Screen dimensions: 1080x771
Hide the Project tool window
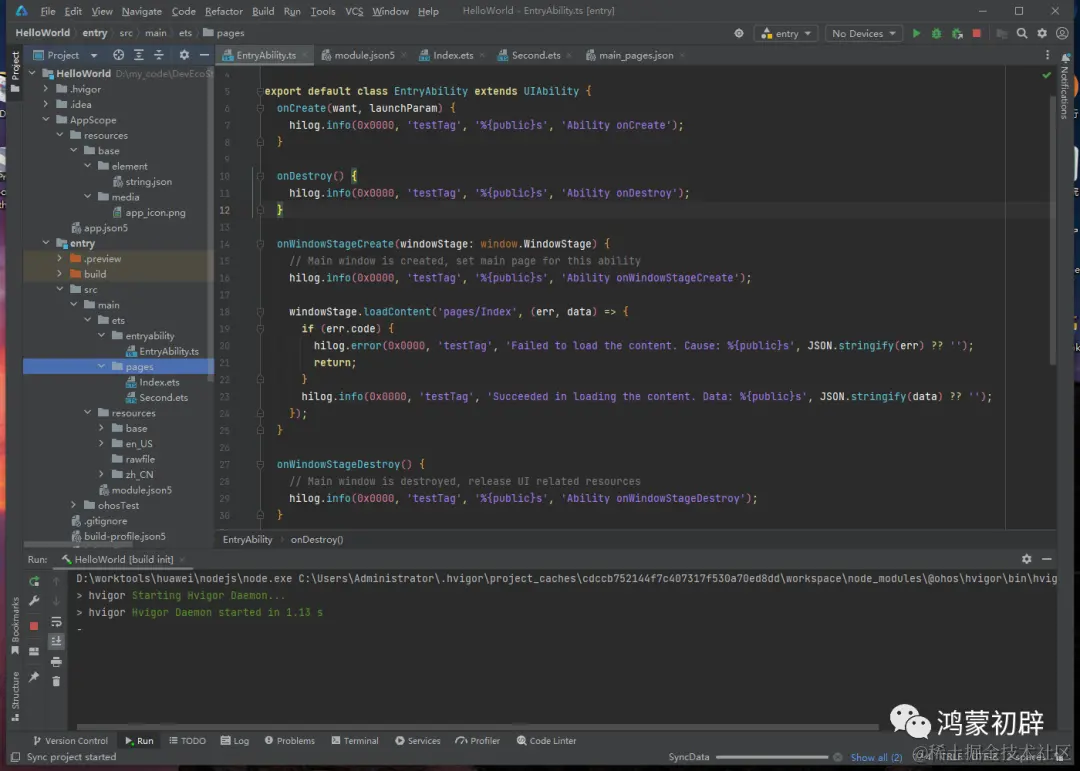point(204,55)
